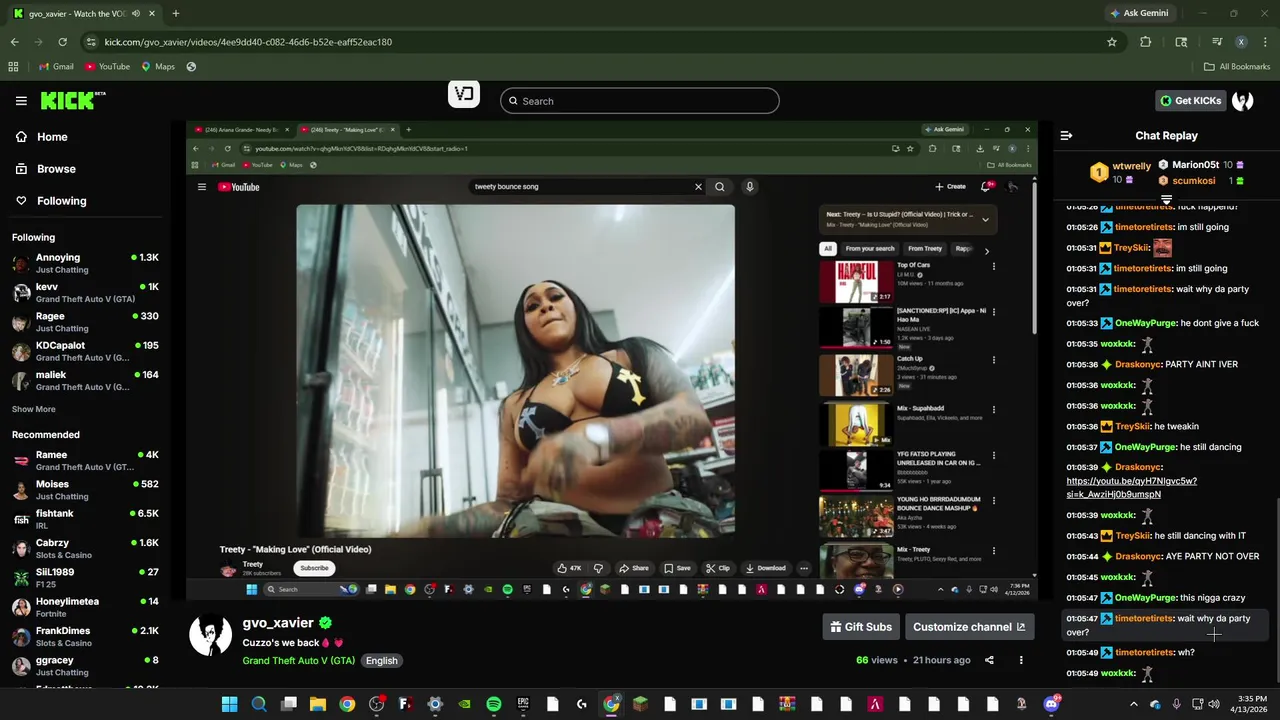
Task: Open a new Chrome tab
Action: click(175, 13)
